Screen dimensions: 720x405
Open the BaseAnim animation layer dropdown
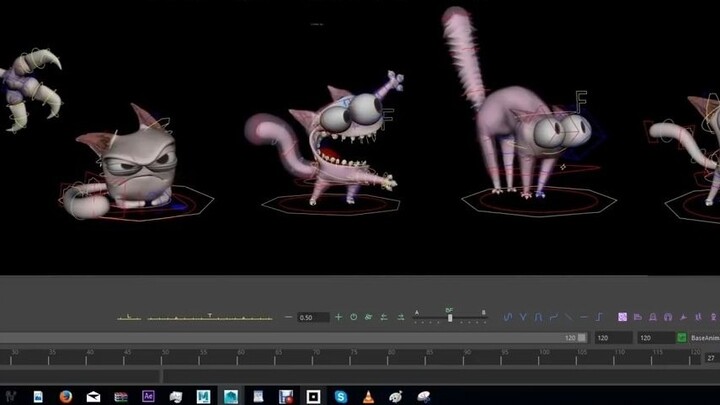click(x=705, y=338)
